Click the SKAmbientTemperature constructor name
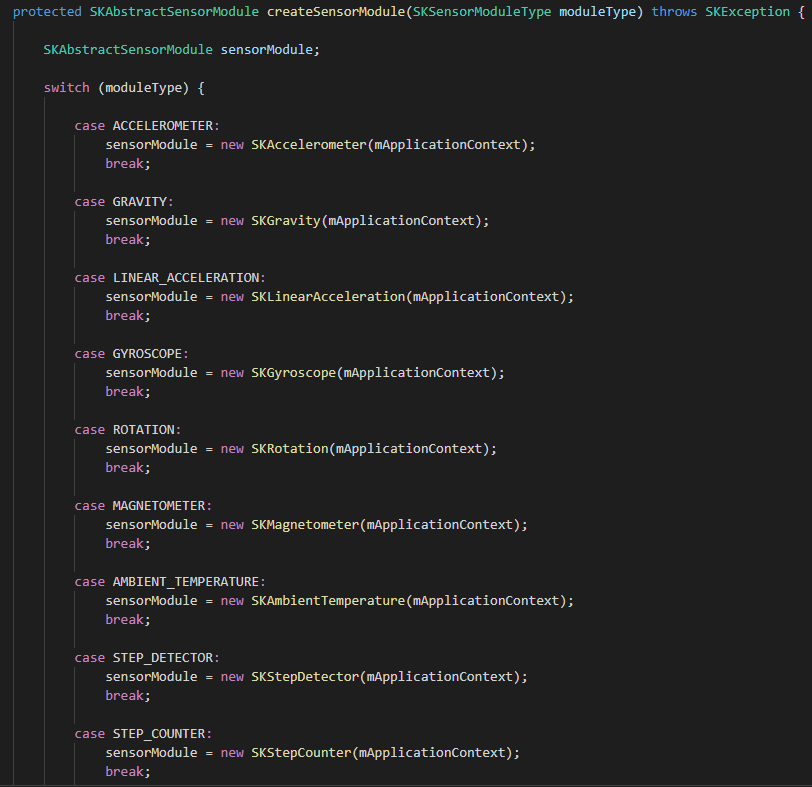This screenshot has height=787, width=812. (x=328, y=600)
